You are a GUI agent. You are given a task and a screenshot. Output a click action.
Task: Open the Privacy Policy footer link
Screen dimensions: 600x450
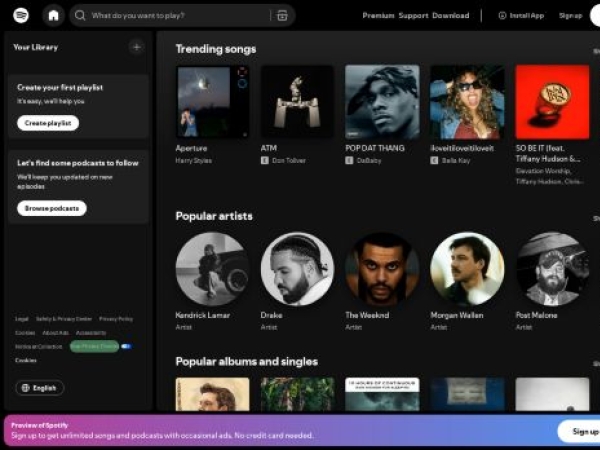[x=116, y=319]
